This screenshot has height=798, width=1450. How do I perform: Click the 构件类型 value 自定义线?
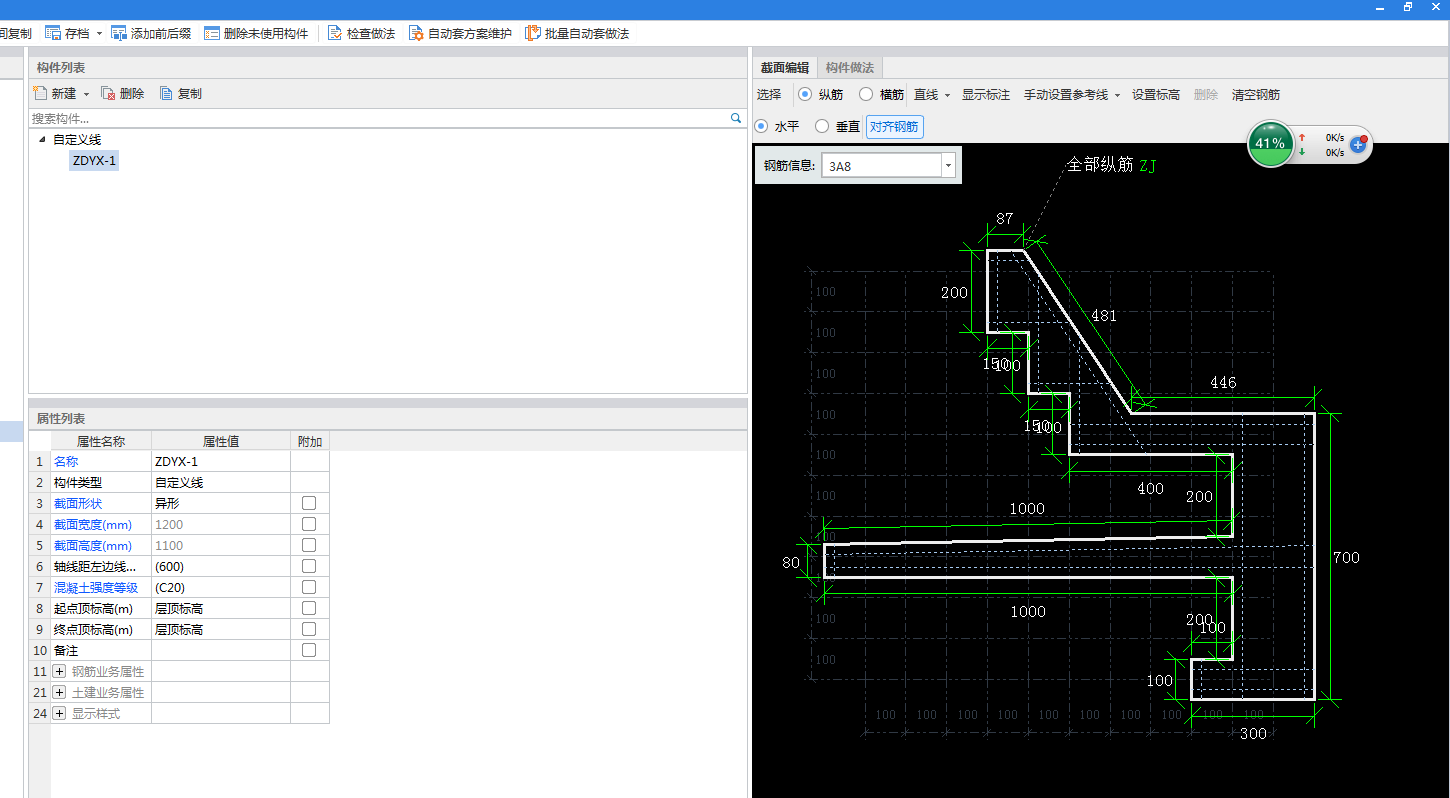click(220, 483)
